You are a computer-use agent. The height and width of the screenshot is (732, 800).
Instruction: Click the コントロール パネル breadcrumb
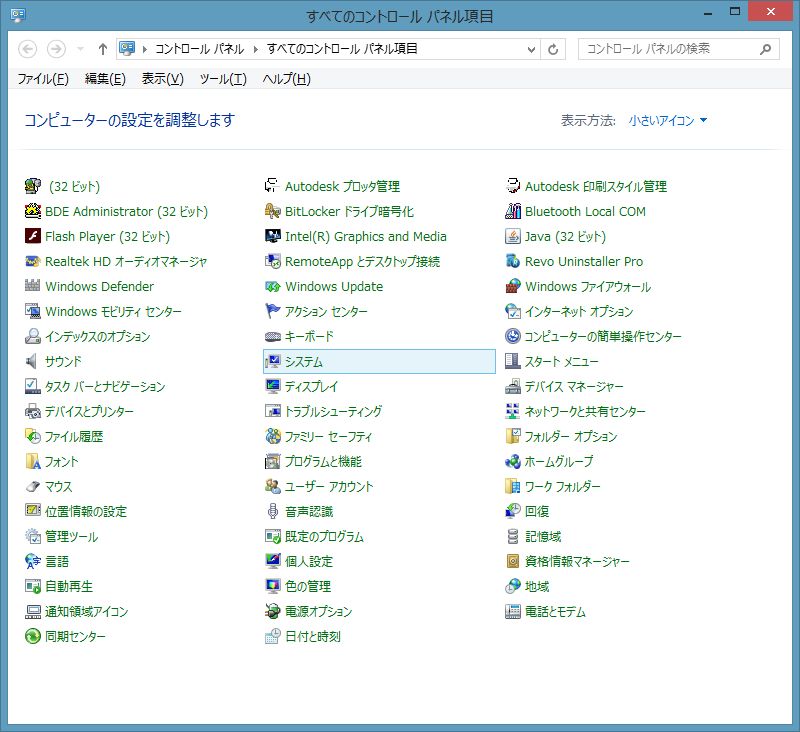pyautogui.click(x=199, y=49)
